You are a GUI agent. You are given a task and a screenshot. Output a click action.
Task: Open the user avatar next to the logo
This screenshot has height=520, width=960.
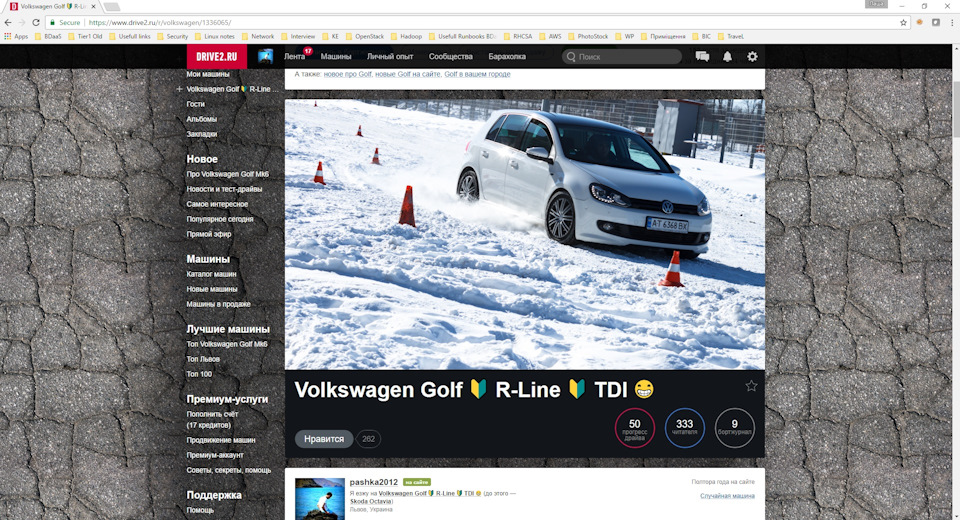tap(265, 56)
